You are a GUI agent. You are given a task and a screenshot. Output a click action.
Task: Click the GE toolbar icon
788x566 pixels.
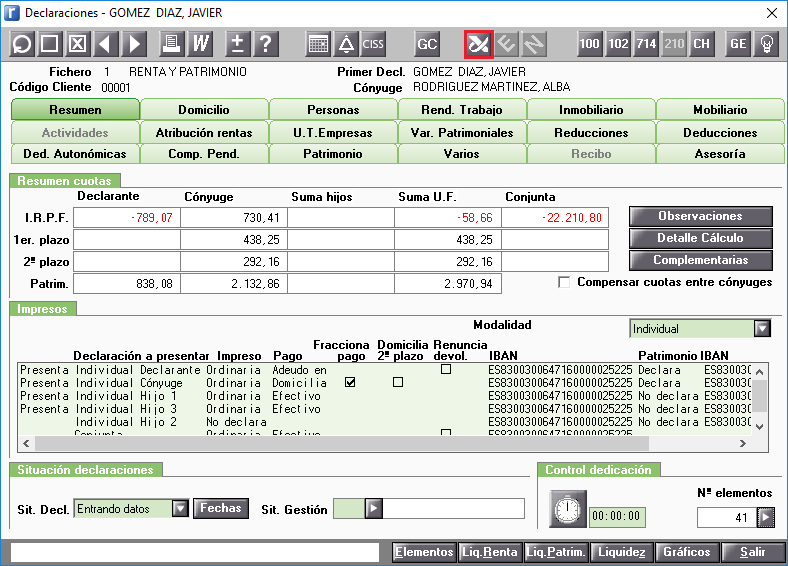pyautogui.click(x=738, y=44)
